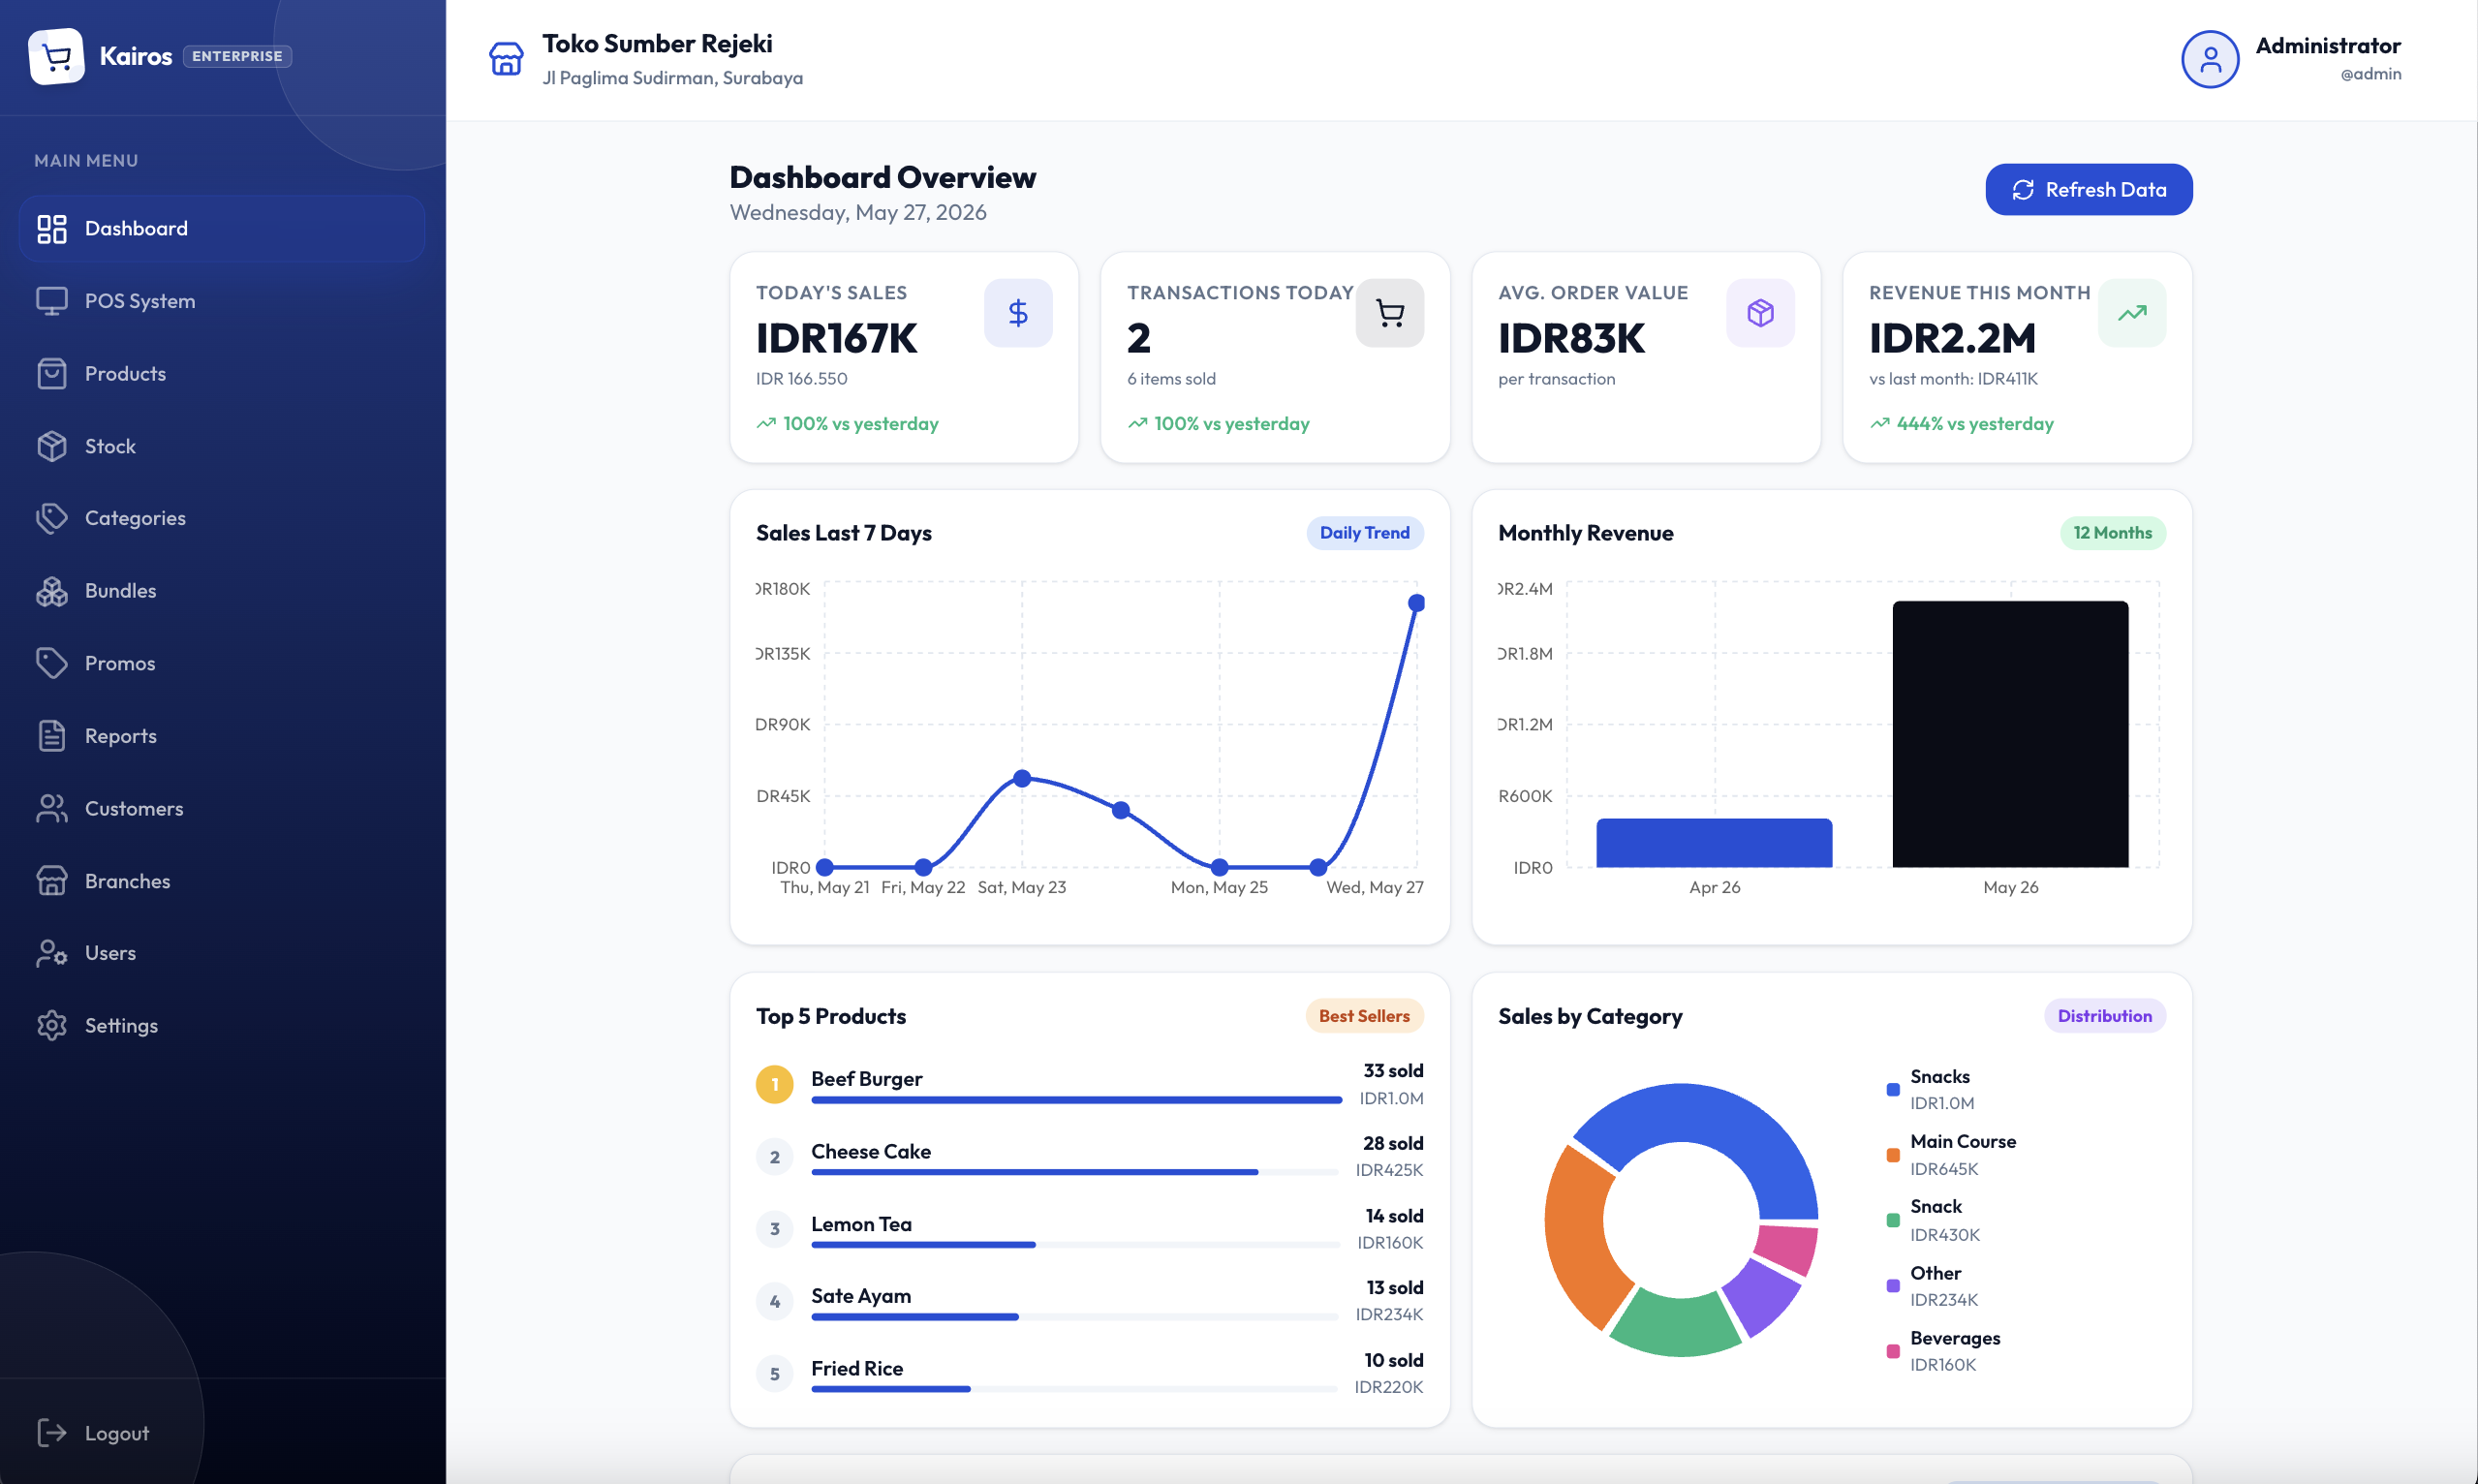Click the Logout arrow icon
Image resolution: width=2478 pixels, height=1484 pixels.
tap(52, 1433)
